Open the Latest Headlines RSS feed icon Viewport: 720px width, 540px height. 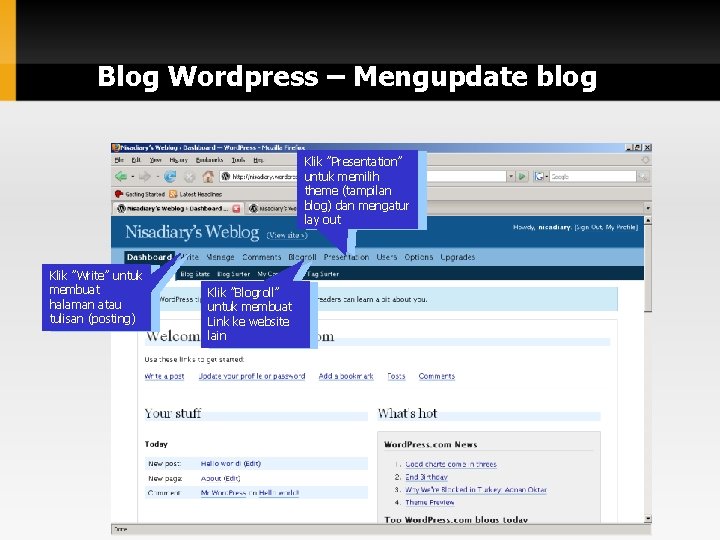point(173,194)
